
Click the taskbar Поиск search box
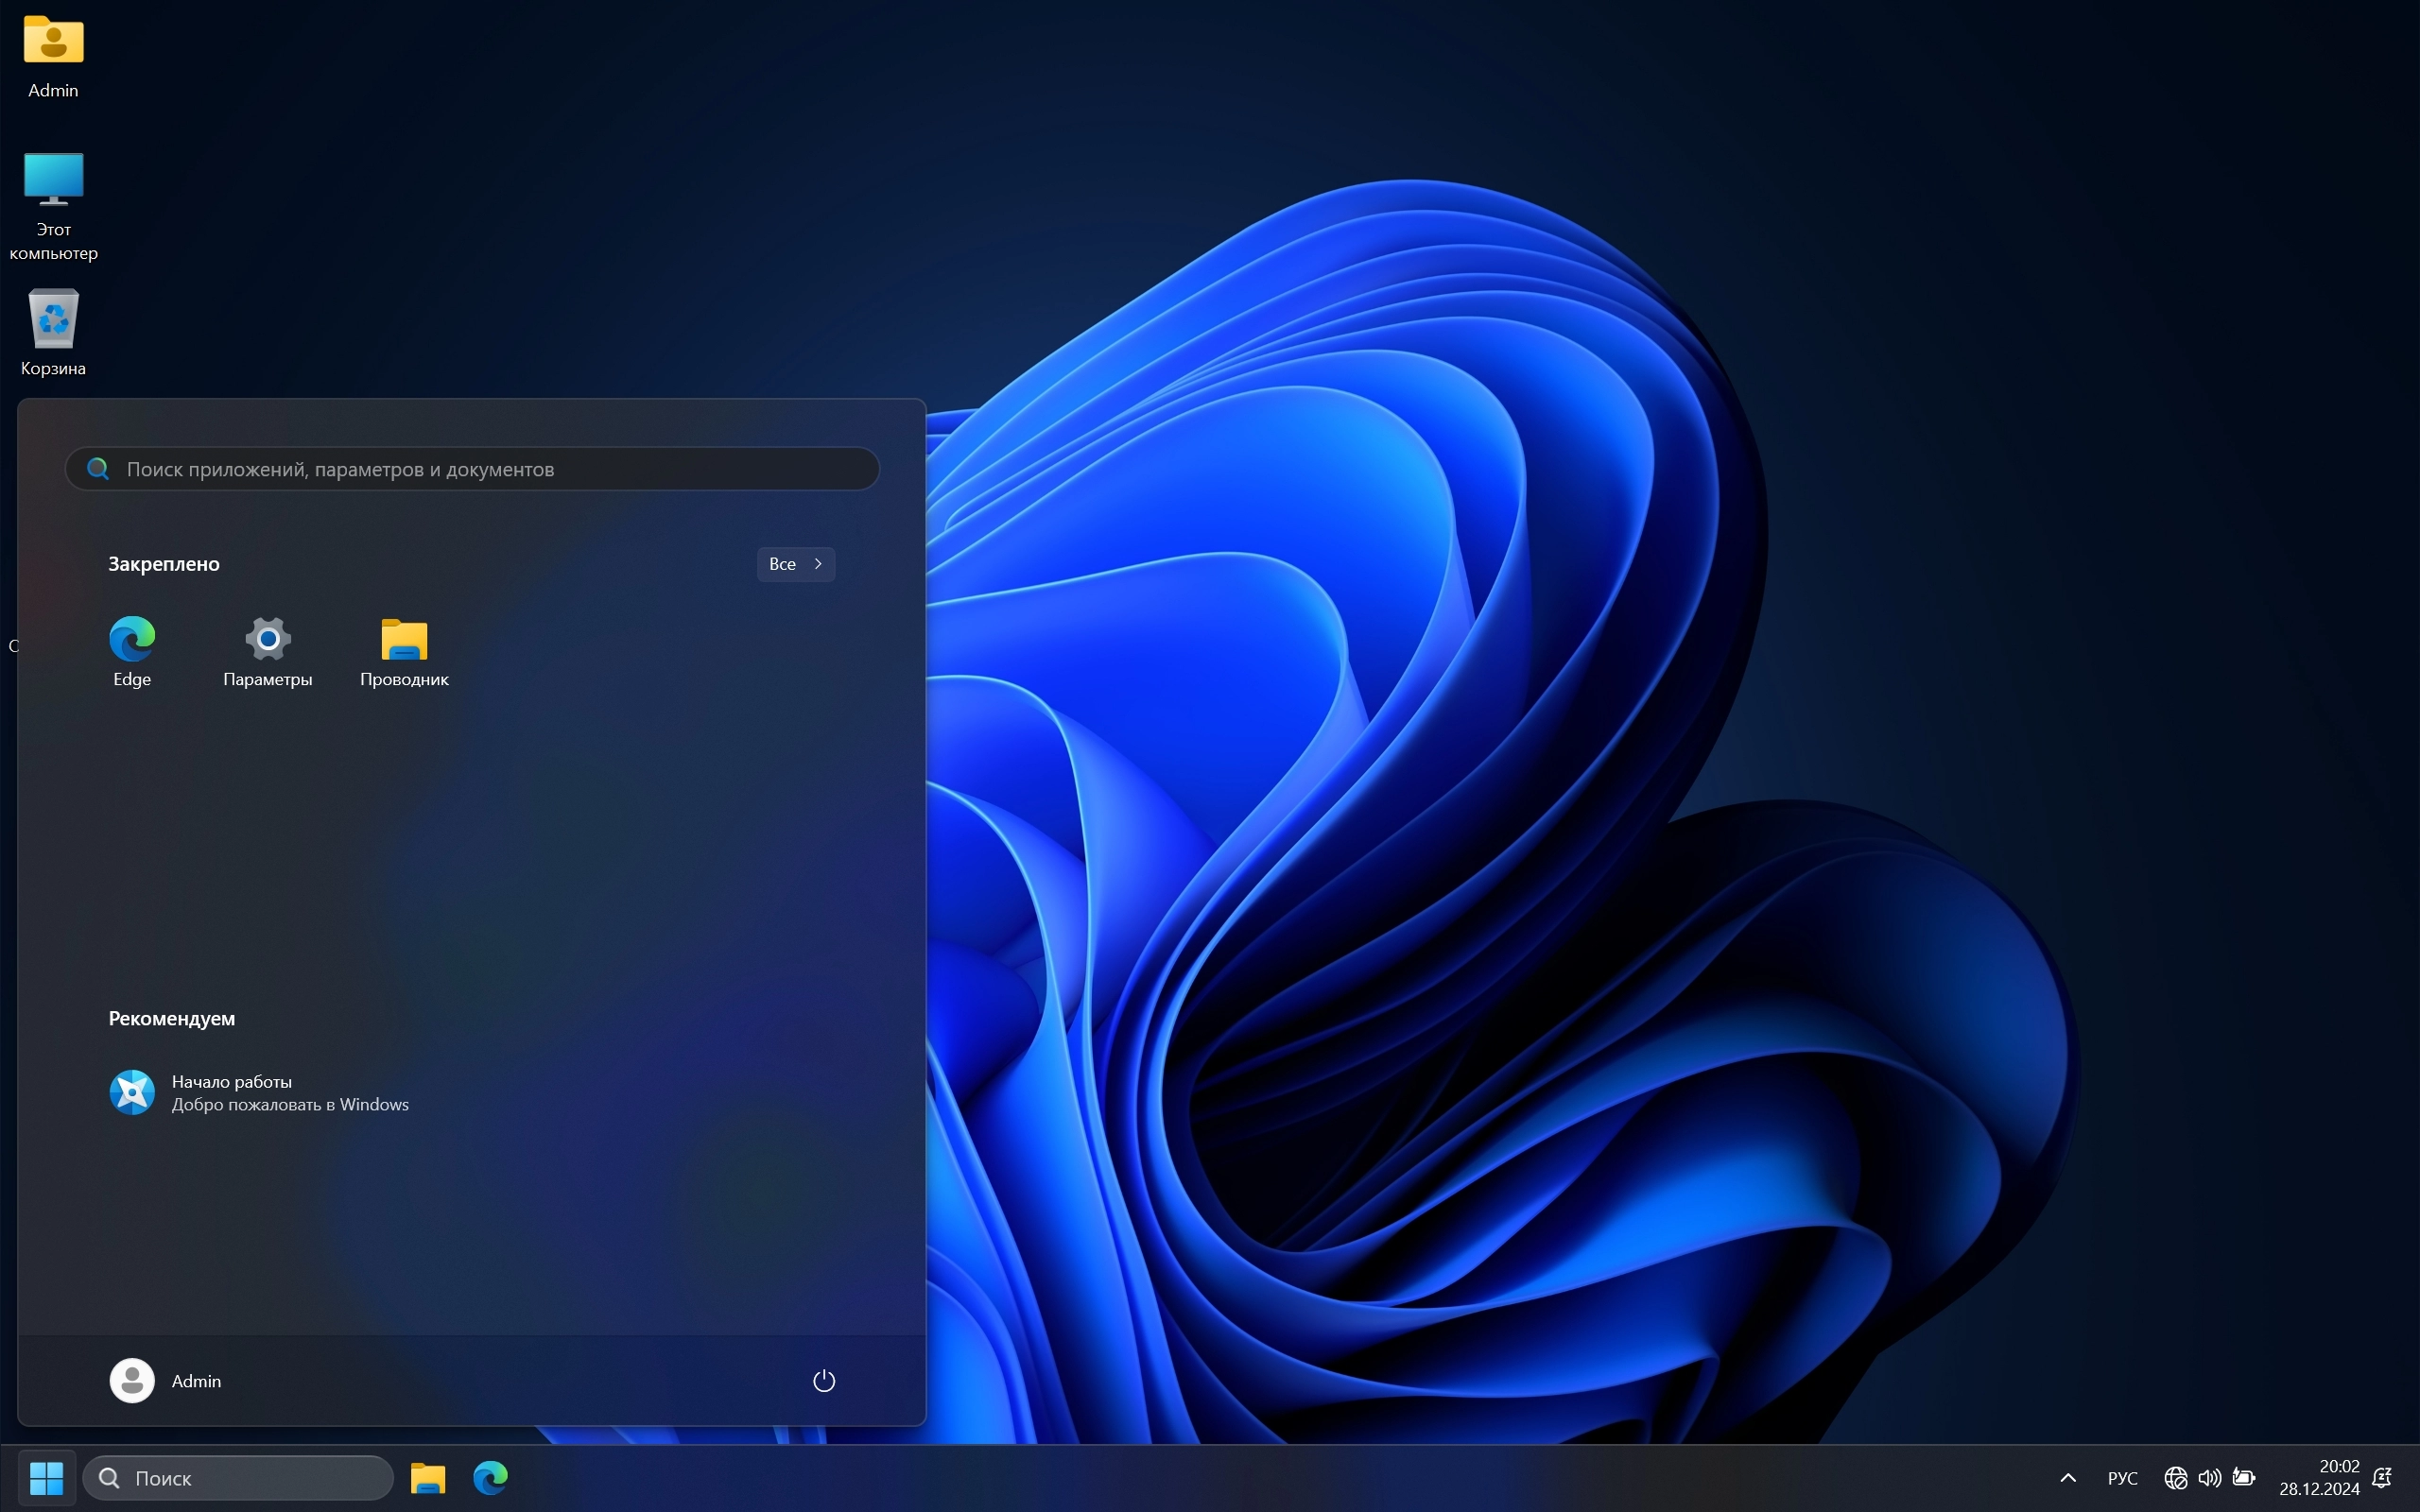pos(238,1477)
